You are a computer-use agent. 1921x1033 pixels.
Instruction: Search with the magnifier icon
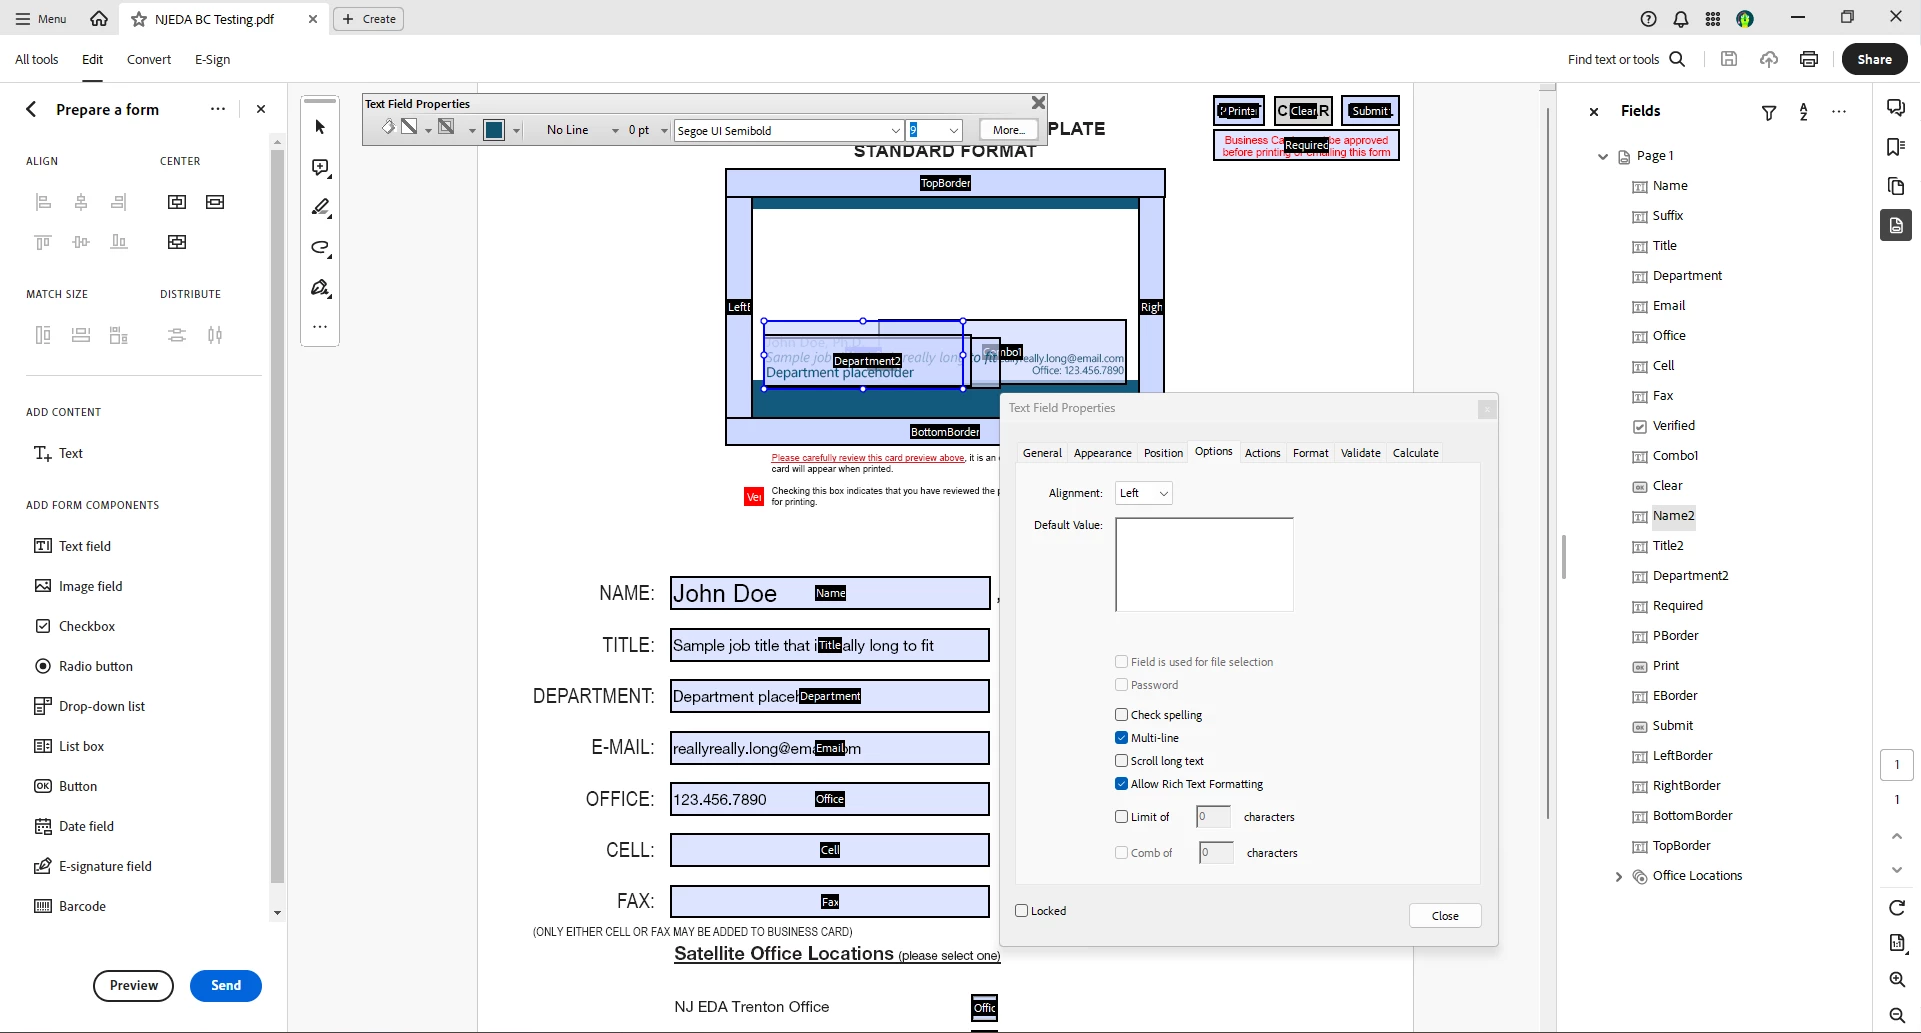(x=1678, y=59)
